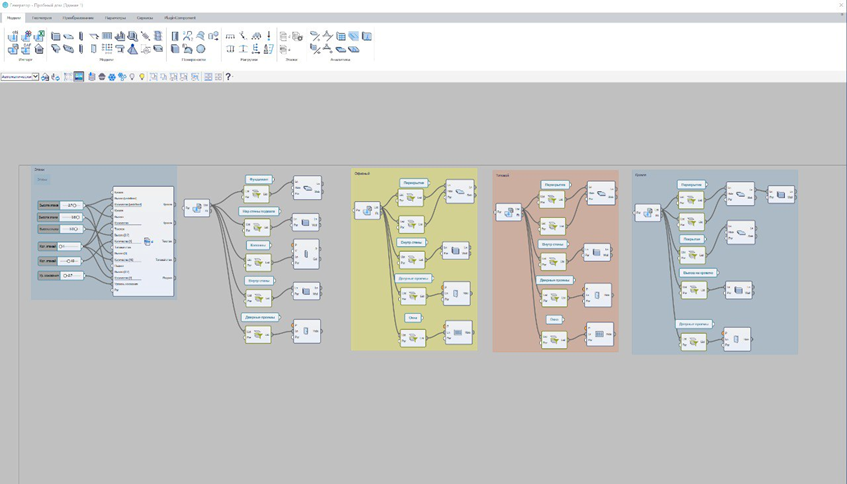Click the Окна label in Офисный group
This screenshot has width=847, height=484.
[413, 318]
